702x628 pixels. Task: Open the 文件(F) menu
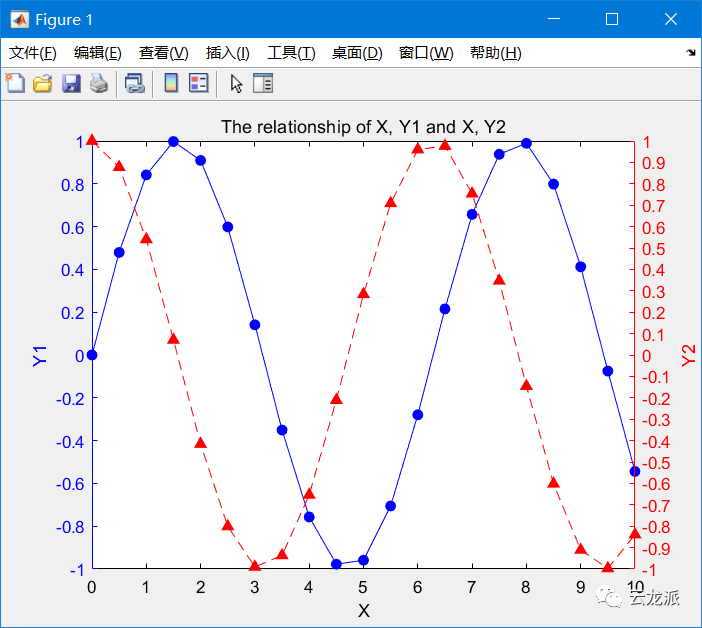point(33,53)
